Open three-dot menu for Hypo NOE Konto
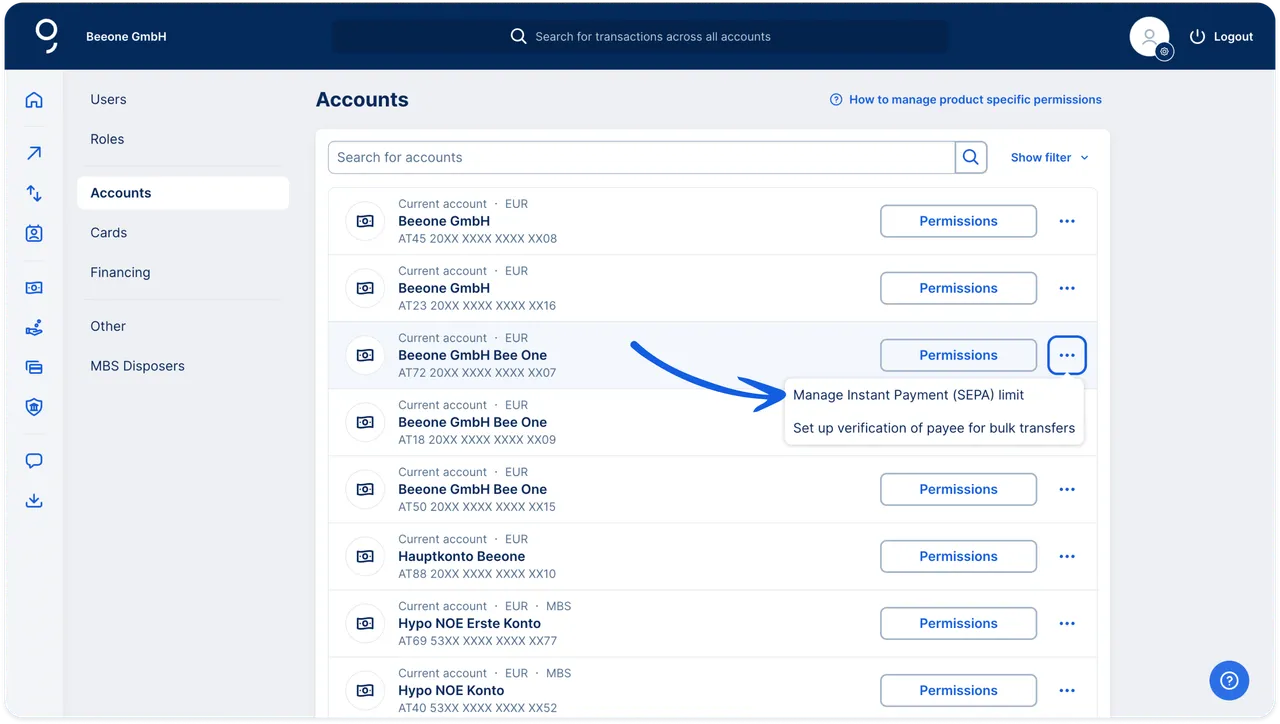Screen dimensions: 1280x724 (x=1067, y=690)
